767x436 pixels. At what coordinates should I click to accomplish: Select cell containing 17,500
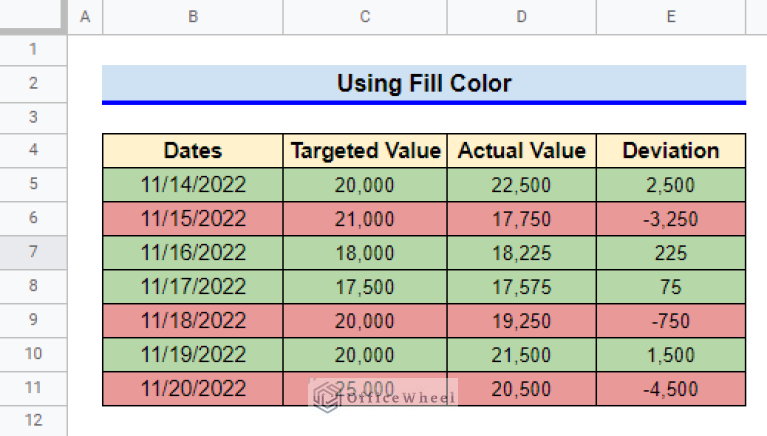pos(365,287)
